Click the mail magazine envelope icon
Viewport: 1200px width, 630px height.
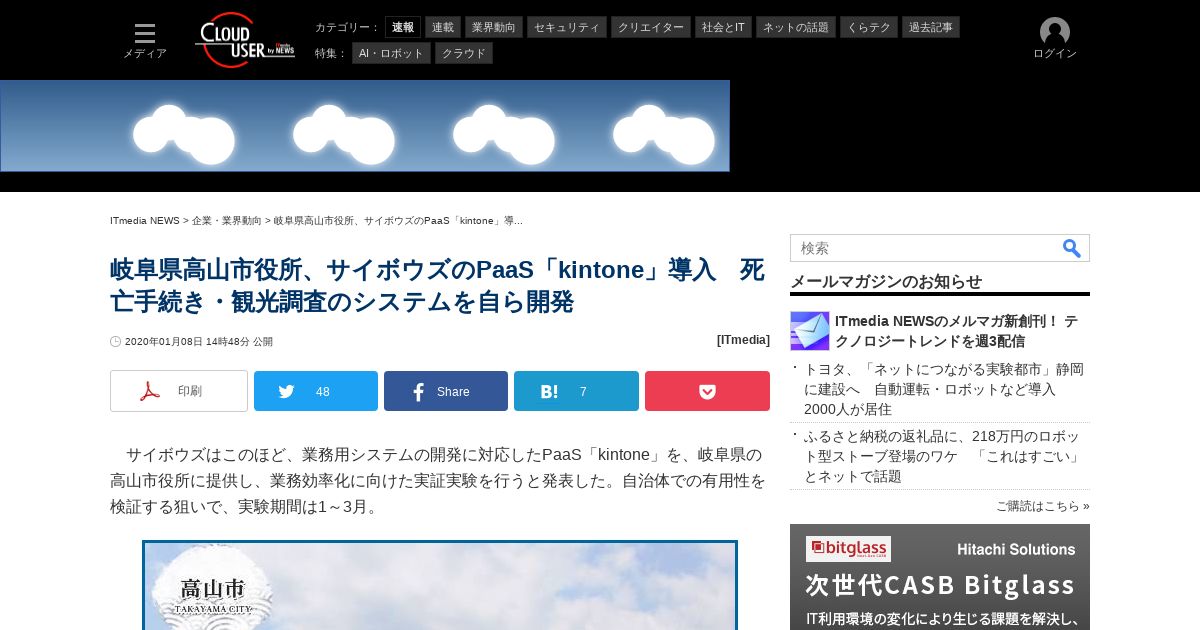810,331
